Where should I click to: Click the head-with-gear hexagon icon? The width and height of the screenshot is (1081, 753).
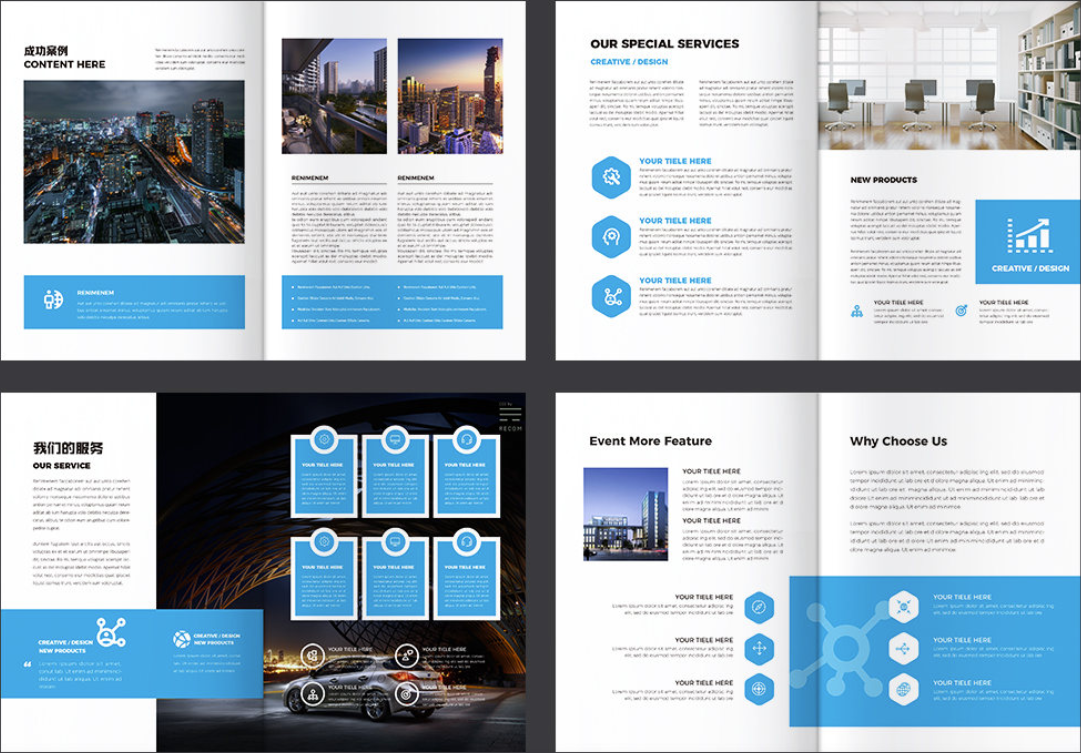point(611,237)
